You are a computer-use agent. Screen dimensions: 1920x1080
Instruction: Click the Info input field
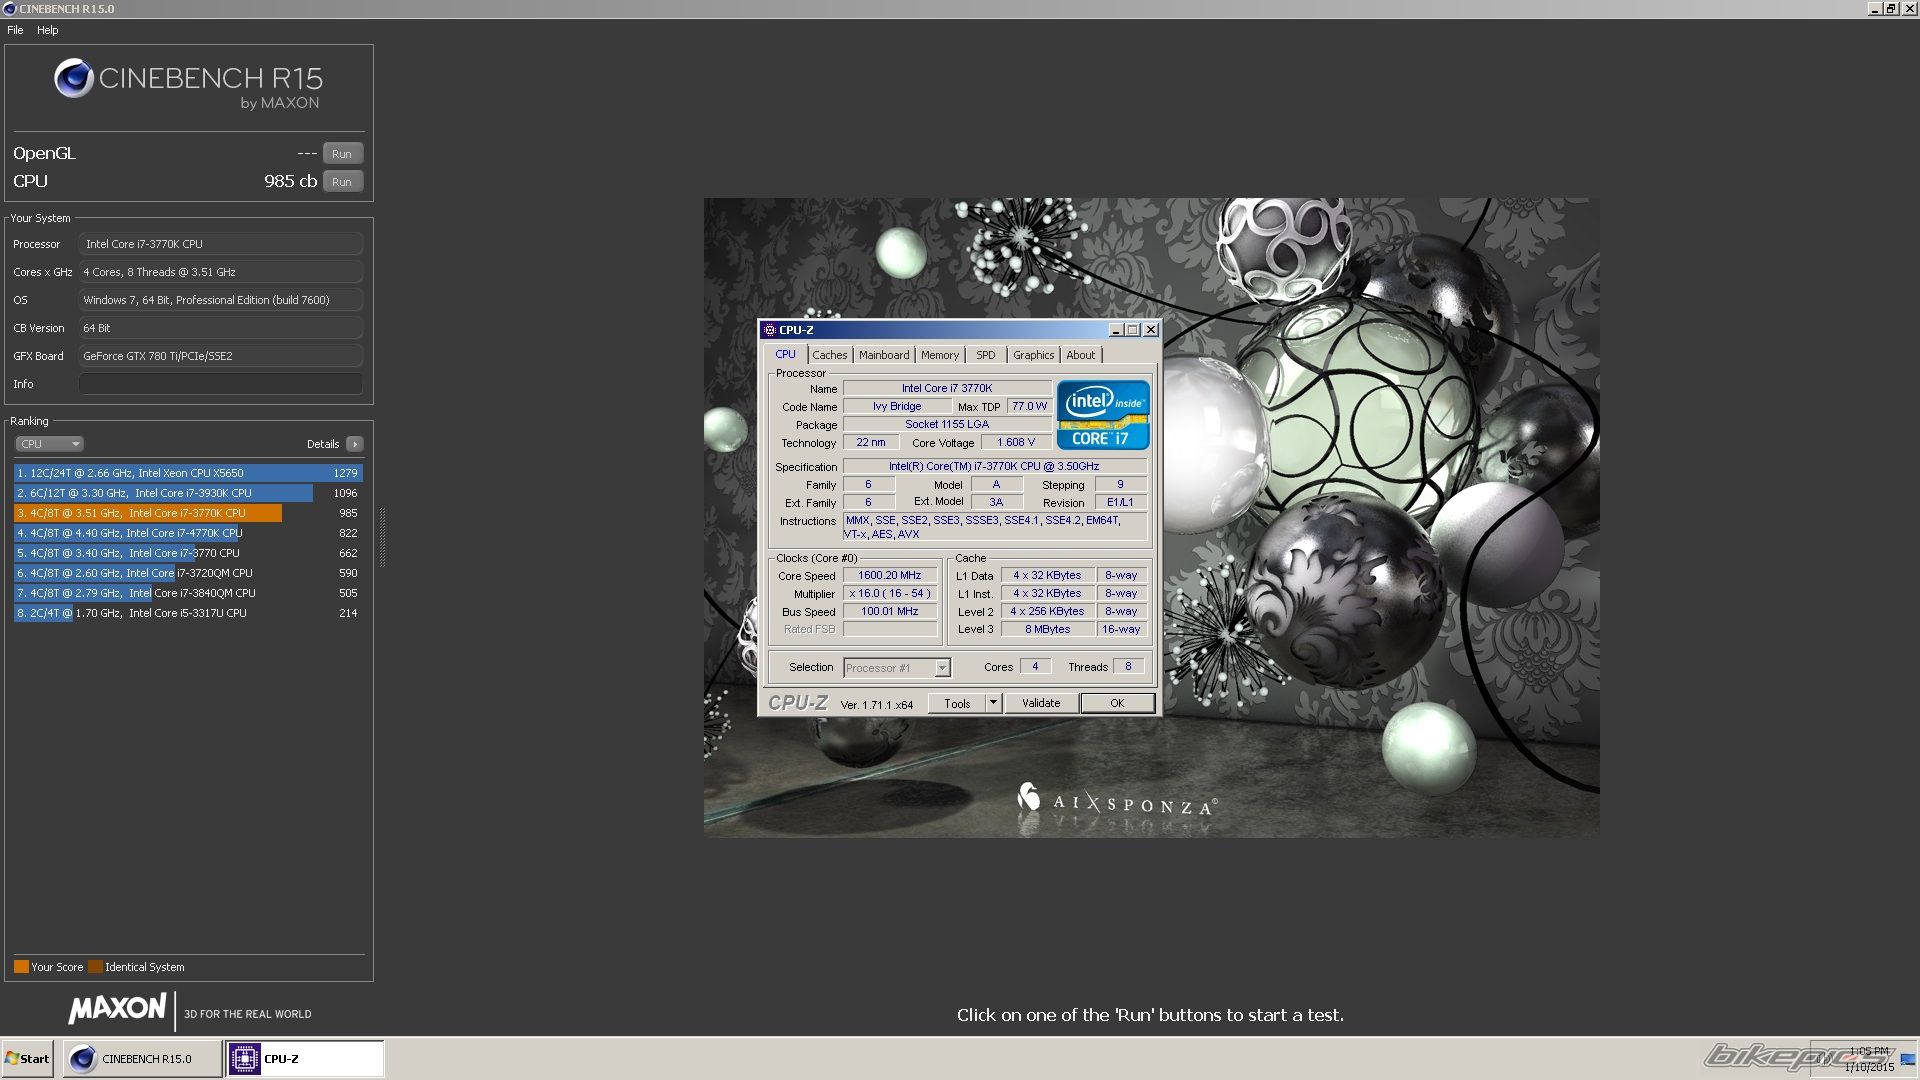[x=221, y=384]
